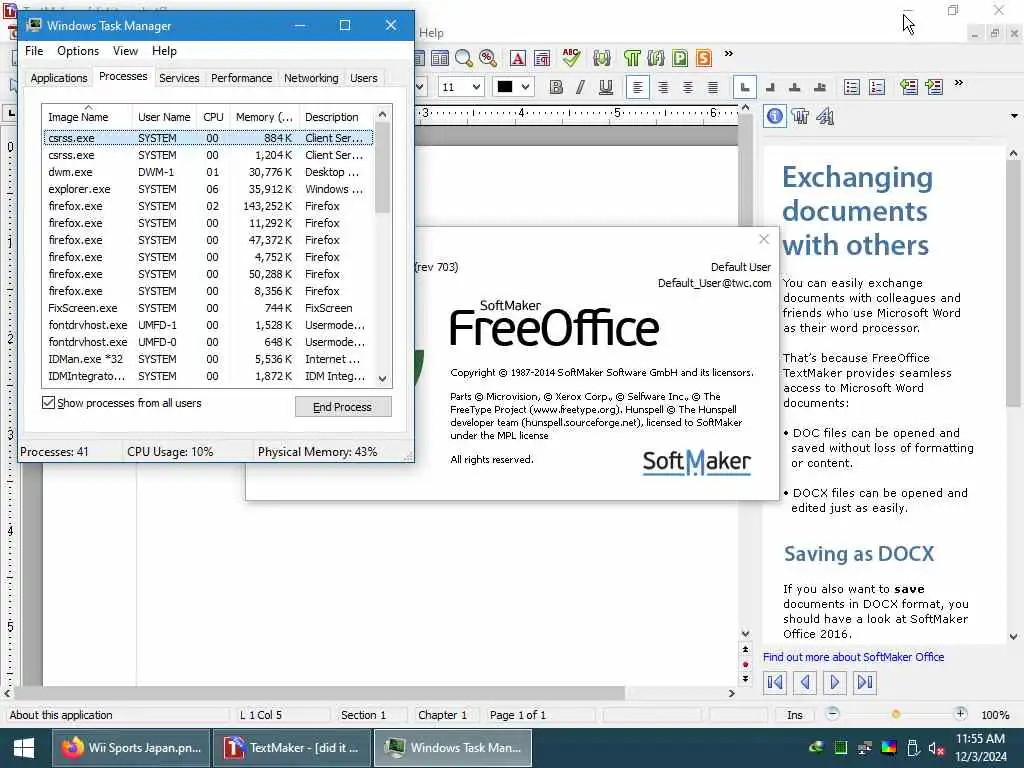Open the Windows Start button
Image resolution: width=1024 pixels, height=768 pixels.
[24, 748]
